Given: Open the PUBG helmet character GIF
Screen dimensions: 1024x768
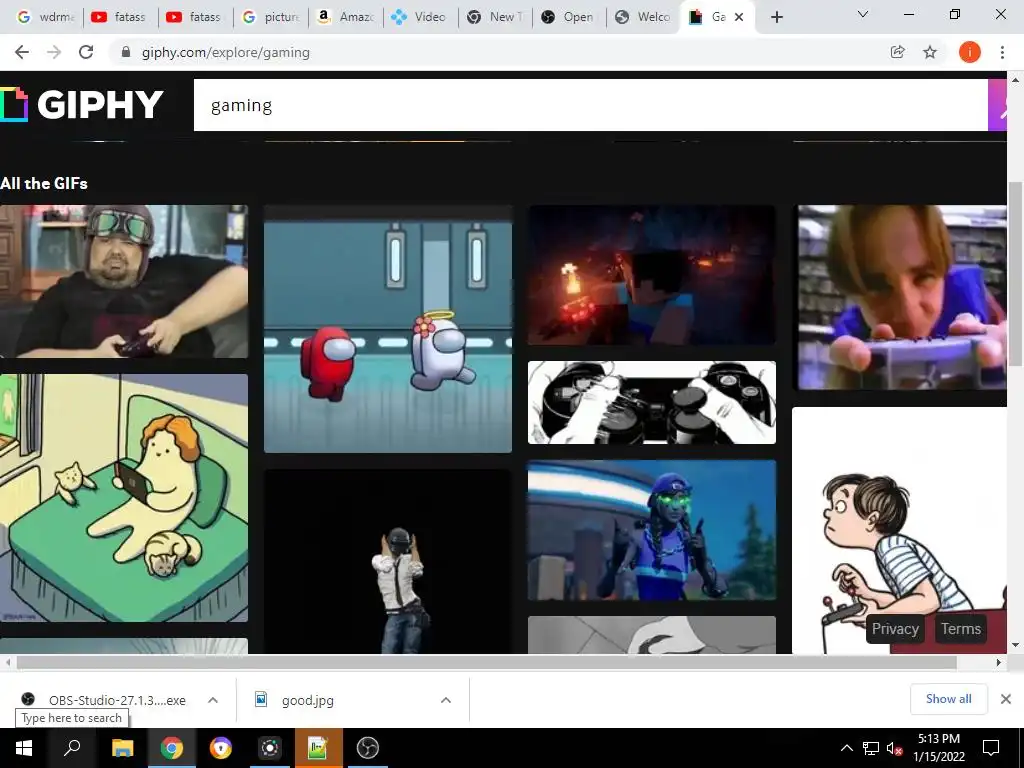Looking at the screenshot, I should click(388, 562).
